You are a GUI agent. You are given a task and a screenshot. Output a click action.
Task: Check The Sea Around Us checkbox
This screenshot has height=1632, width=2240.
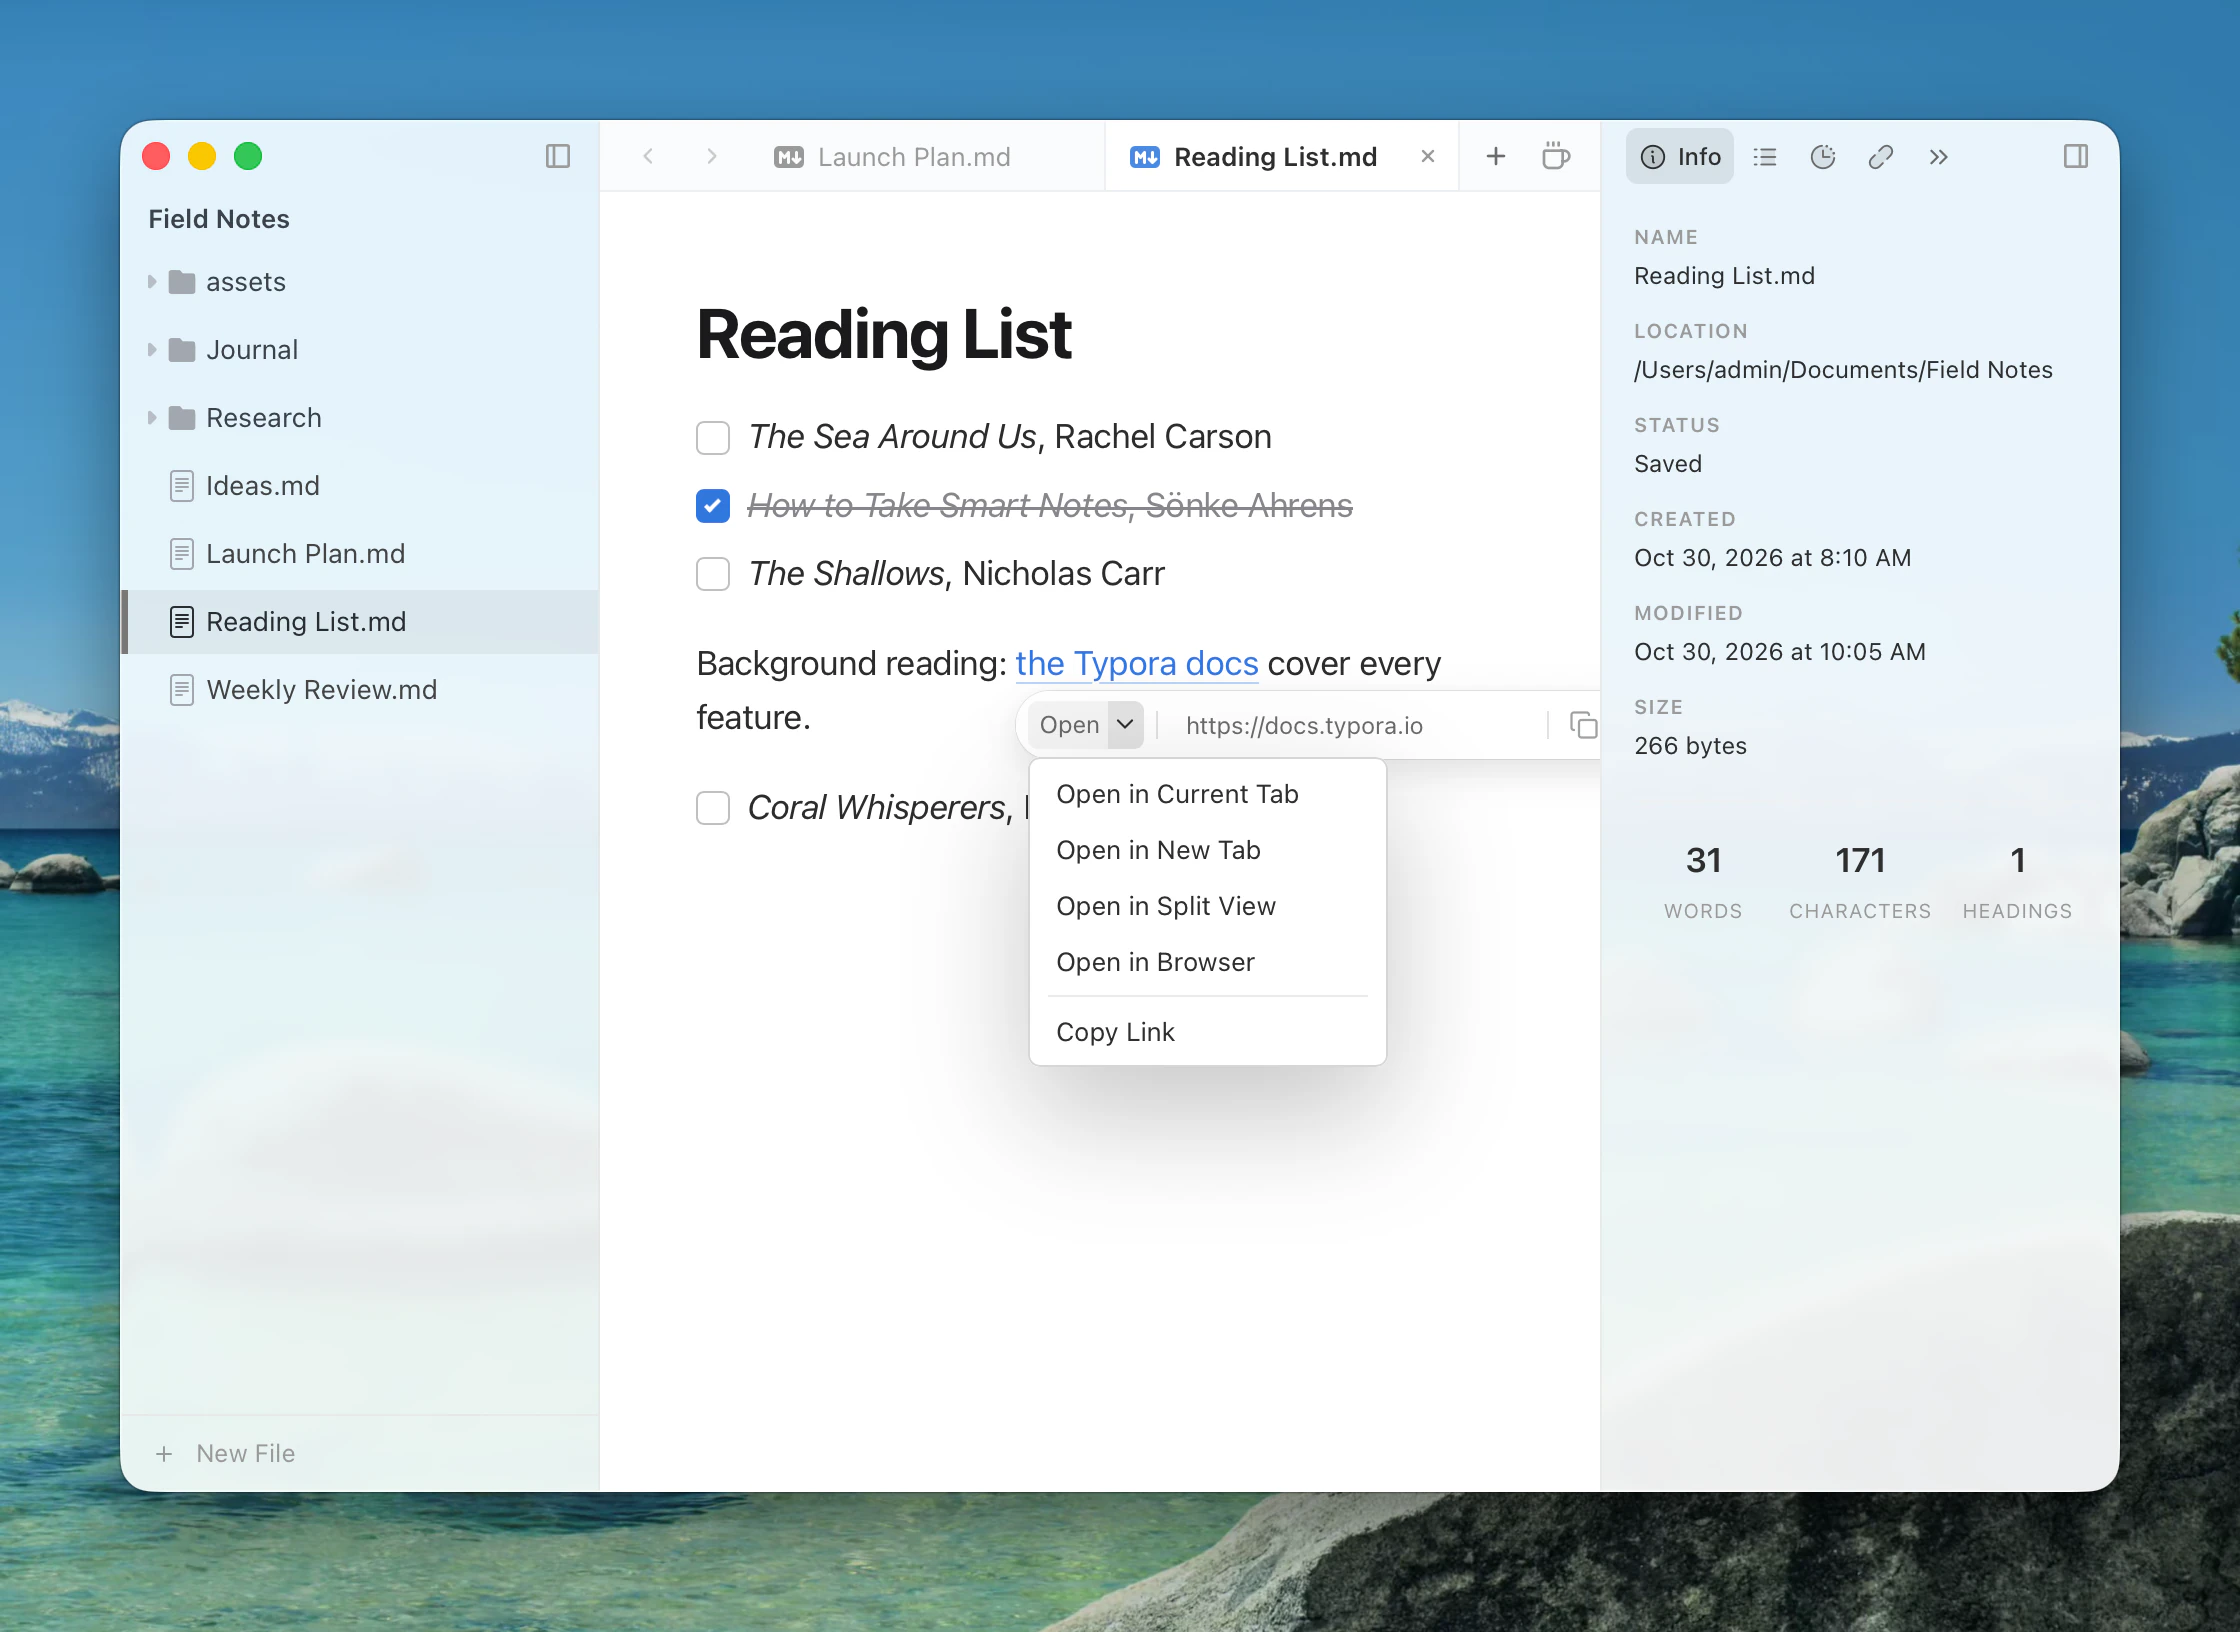[713, 437]
